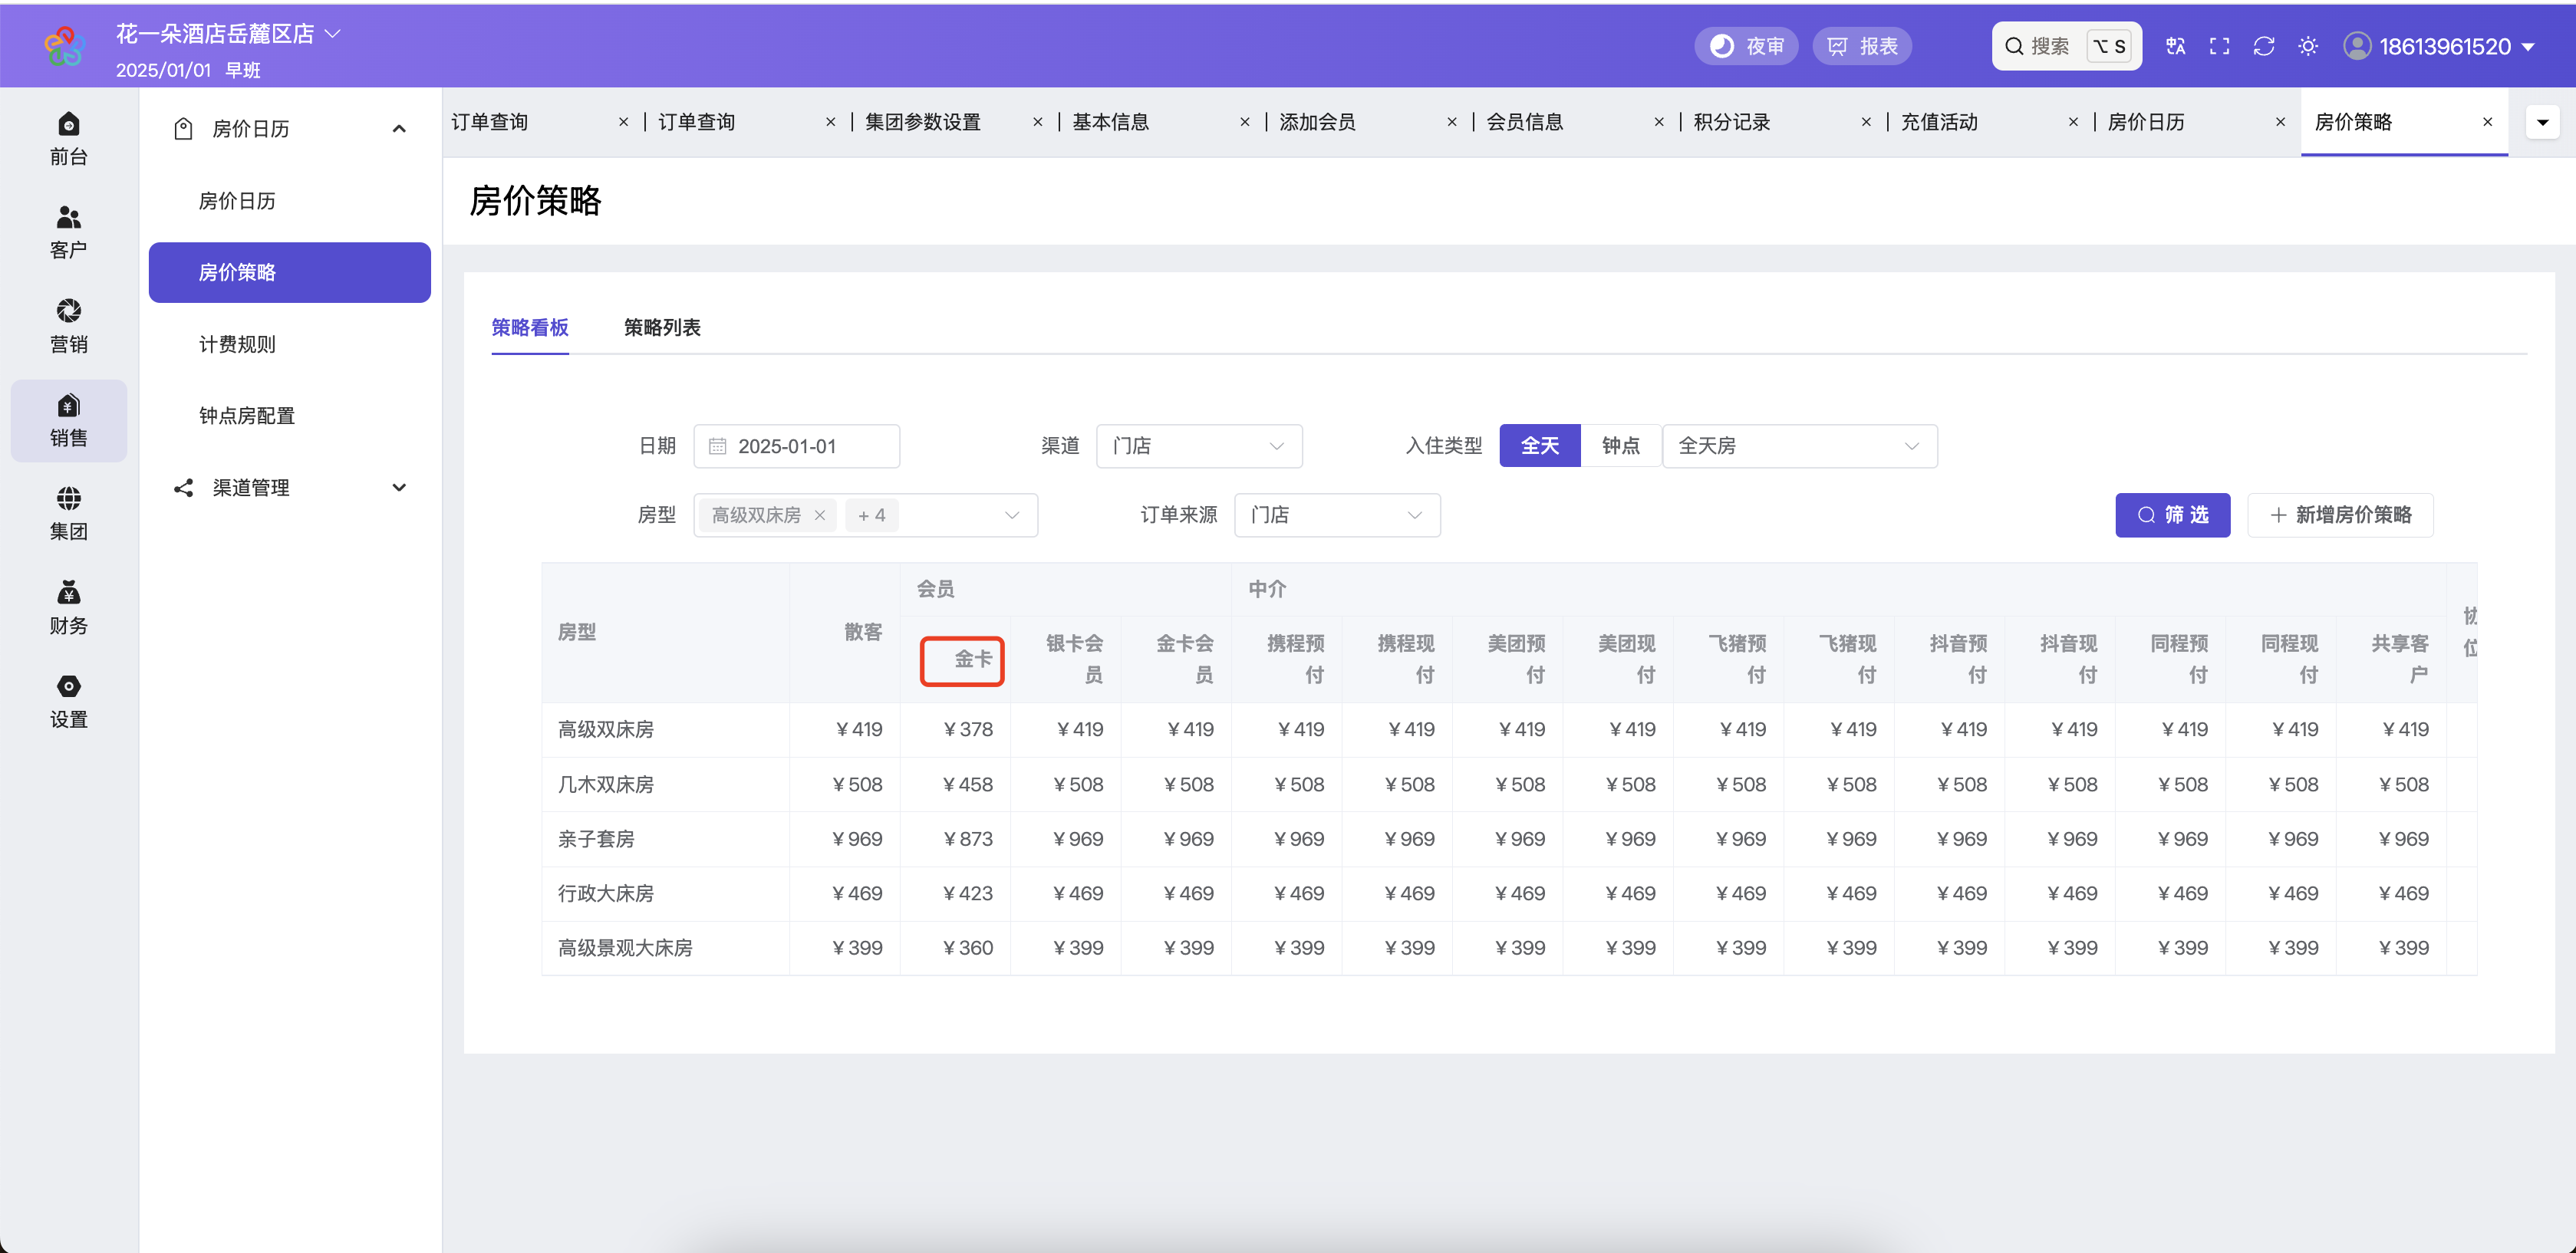Viewport: 2576px width, 1253px height.
Task: Click the 筛选 filter button
Action: pos(2172,515)
